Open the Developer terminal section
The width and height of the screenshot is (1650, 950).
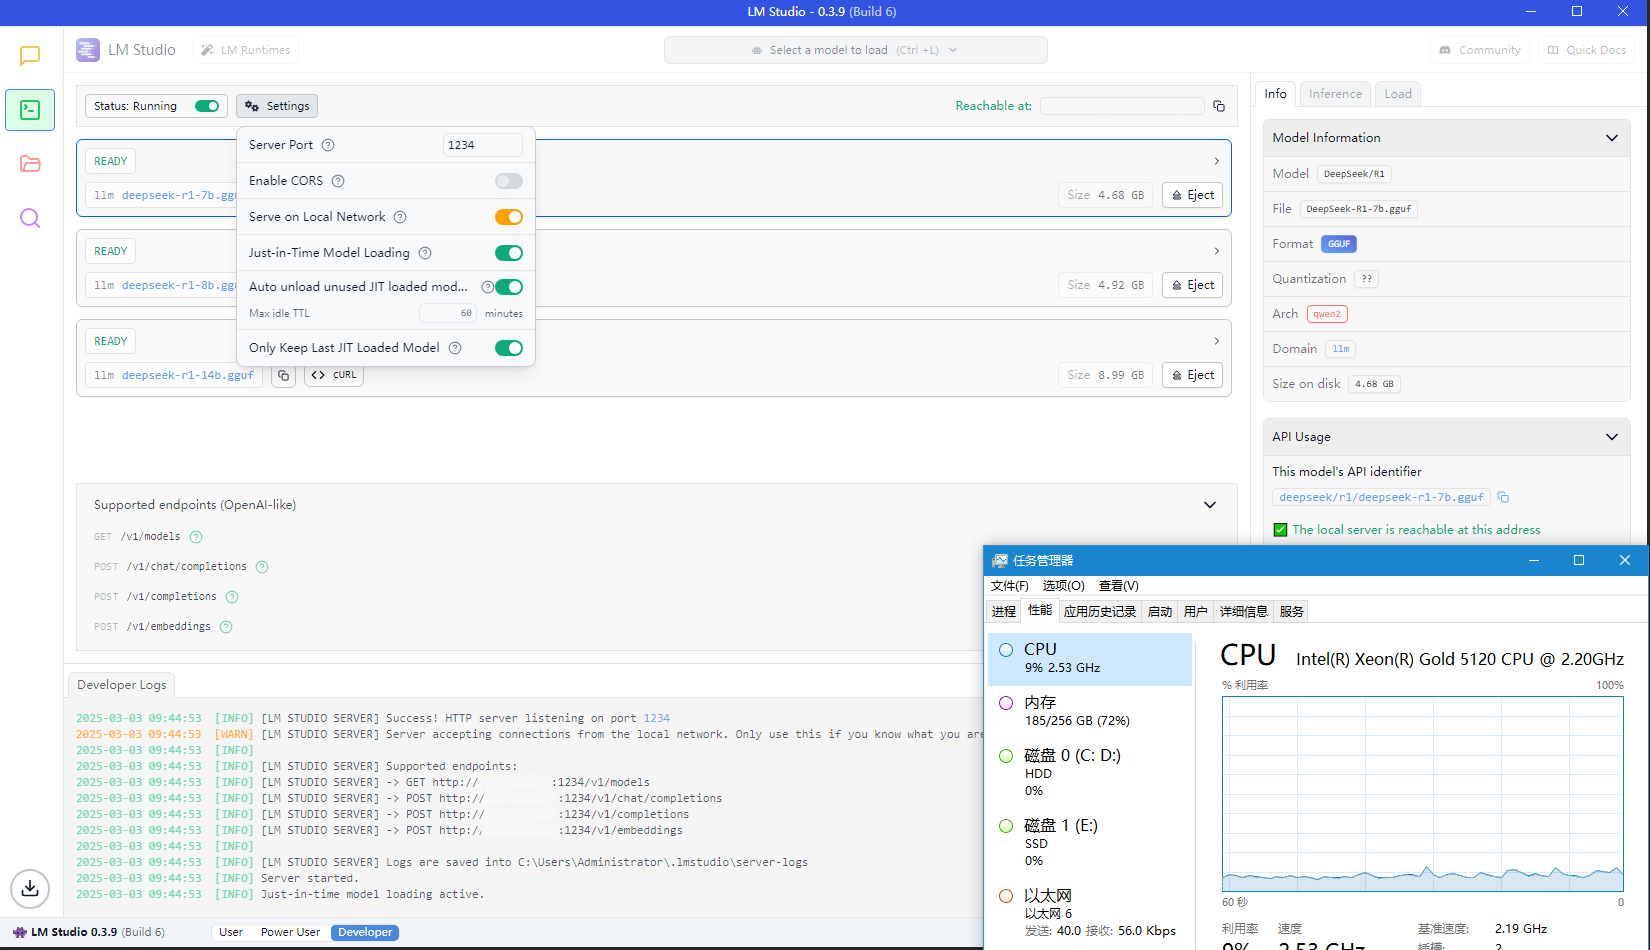(30, 110)
